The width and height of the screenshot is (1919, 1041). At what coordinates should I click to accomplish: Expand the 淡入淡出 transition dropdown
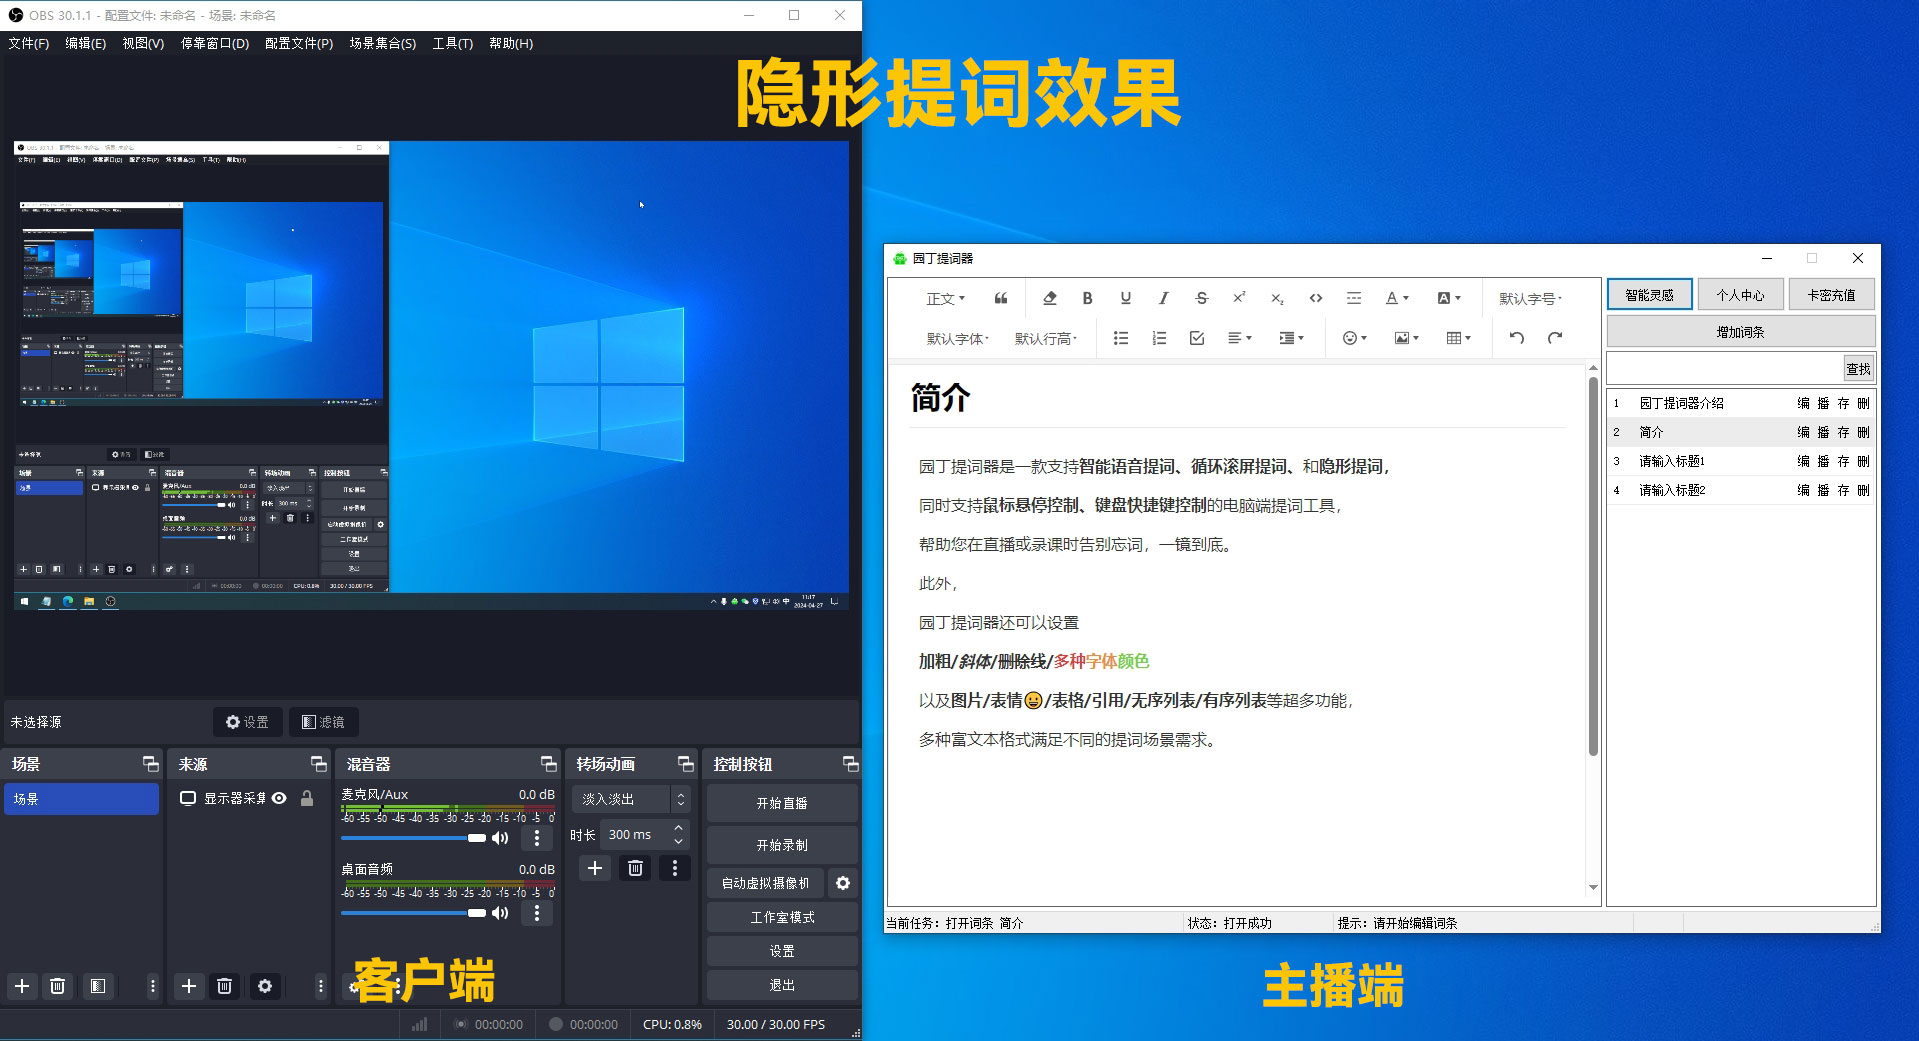click(x=680, y=799)
